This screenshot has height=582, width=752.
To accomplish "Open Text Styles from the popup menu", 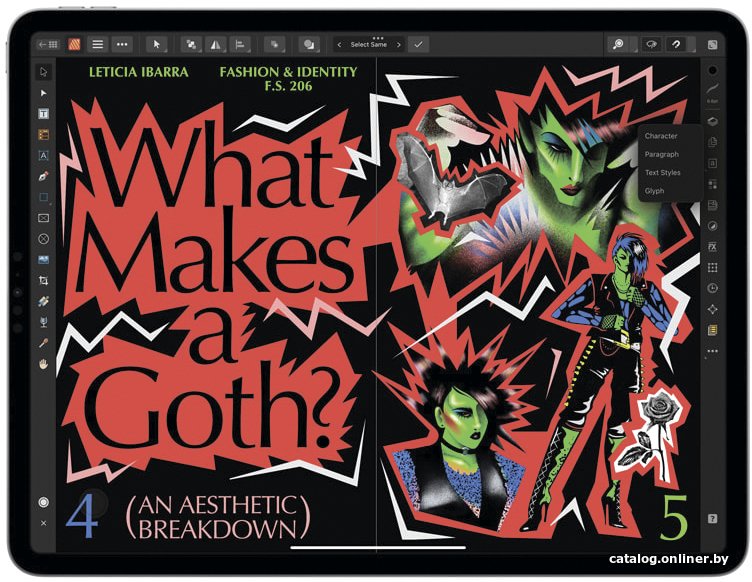I will (x=662, y=172).
